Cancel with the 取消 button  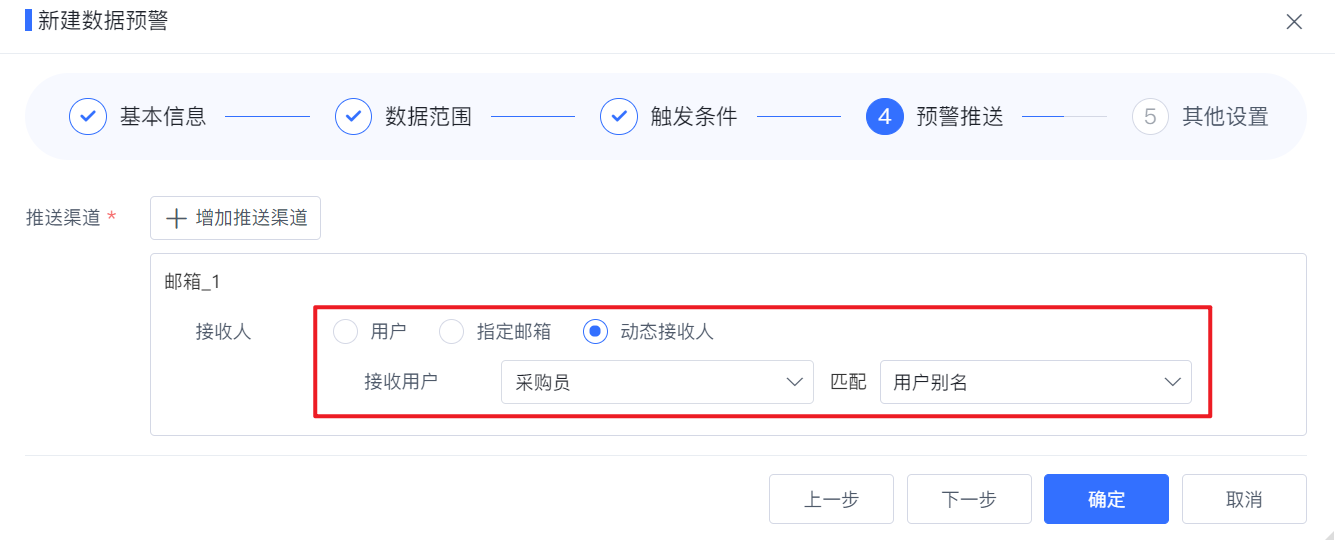click(1244, 499)
